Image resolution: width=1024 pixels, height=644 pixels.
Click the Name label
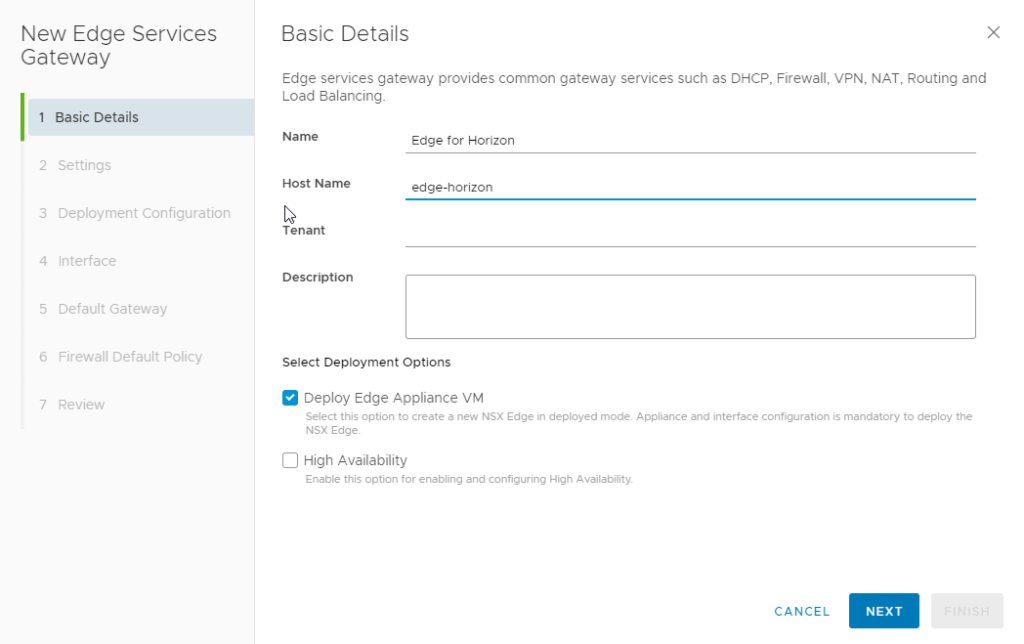(300, 137)
